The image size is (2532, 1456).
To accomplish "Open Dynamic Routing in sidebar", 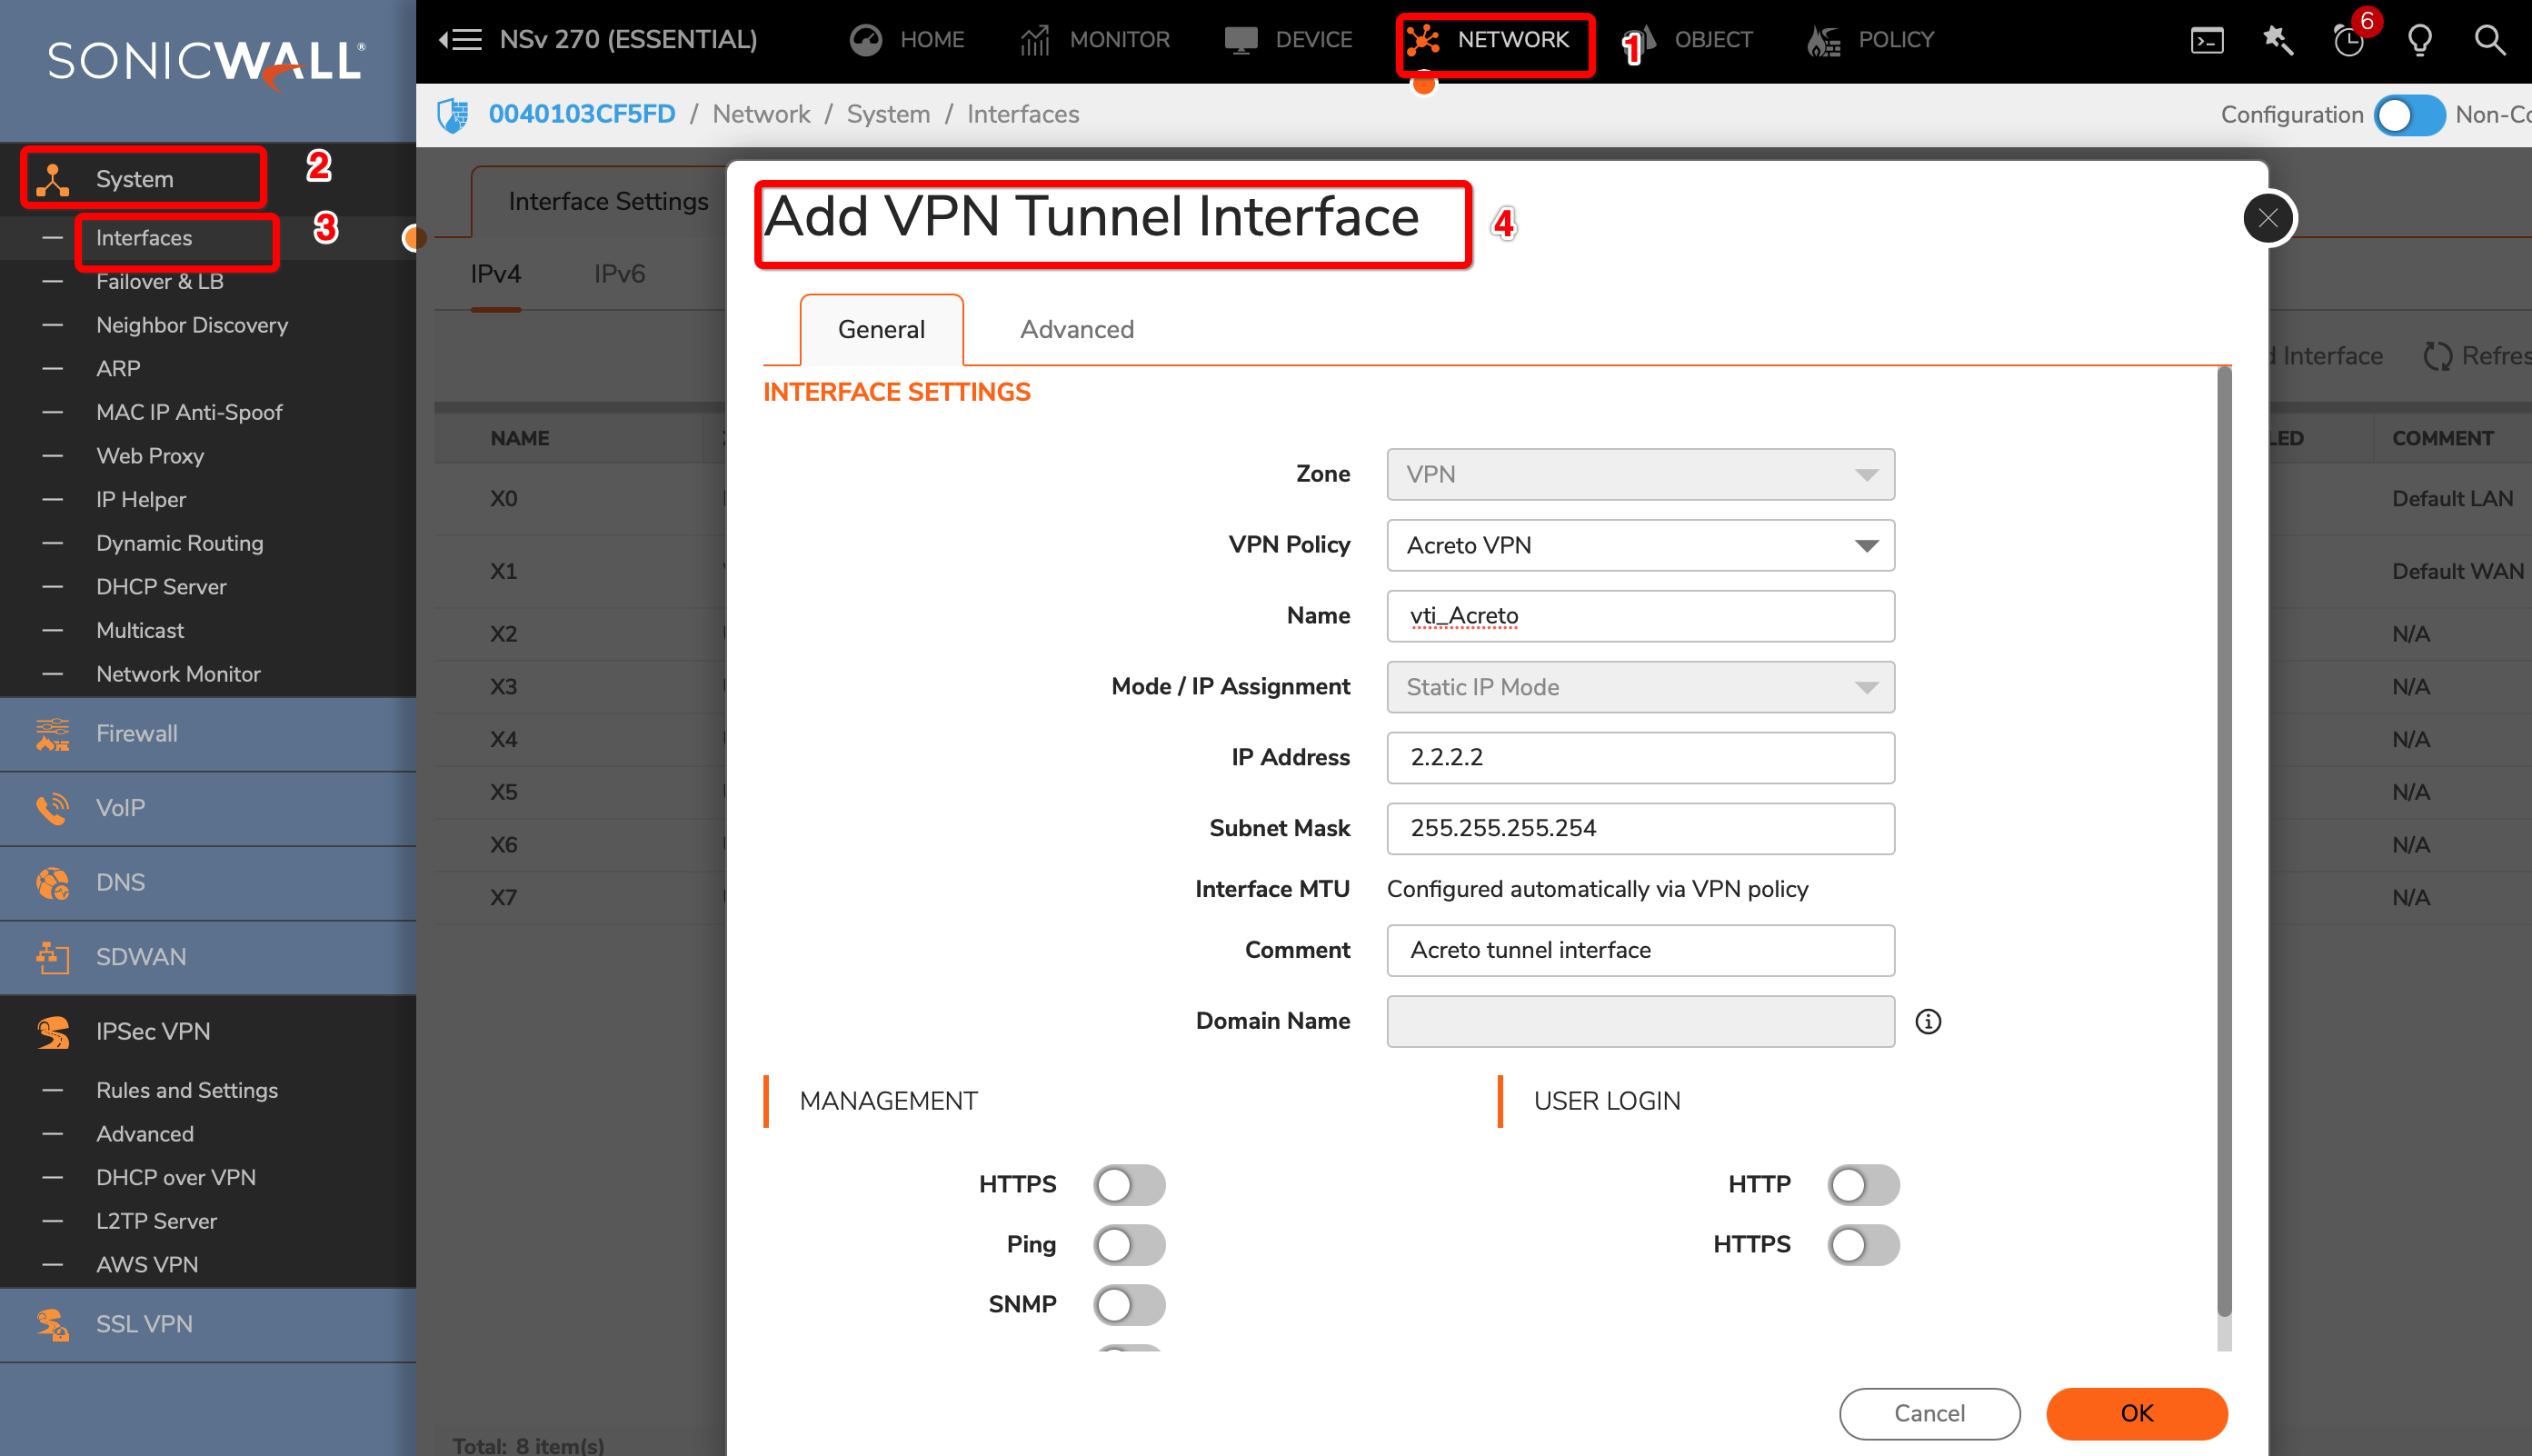I will click(x=180, y=543).
